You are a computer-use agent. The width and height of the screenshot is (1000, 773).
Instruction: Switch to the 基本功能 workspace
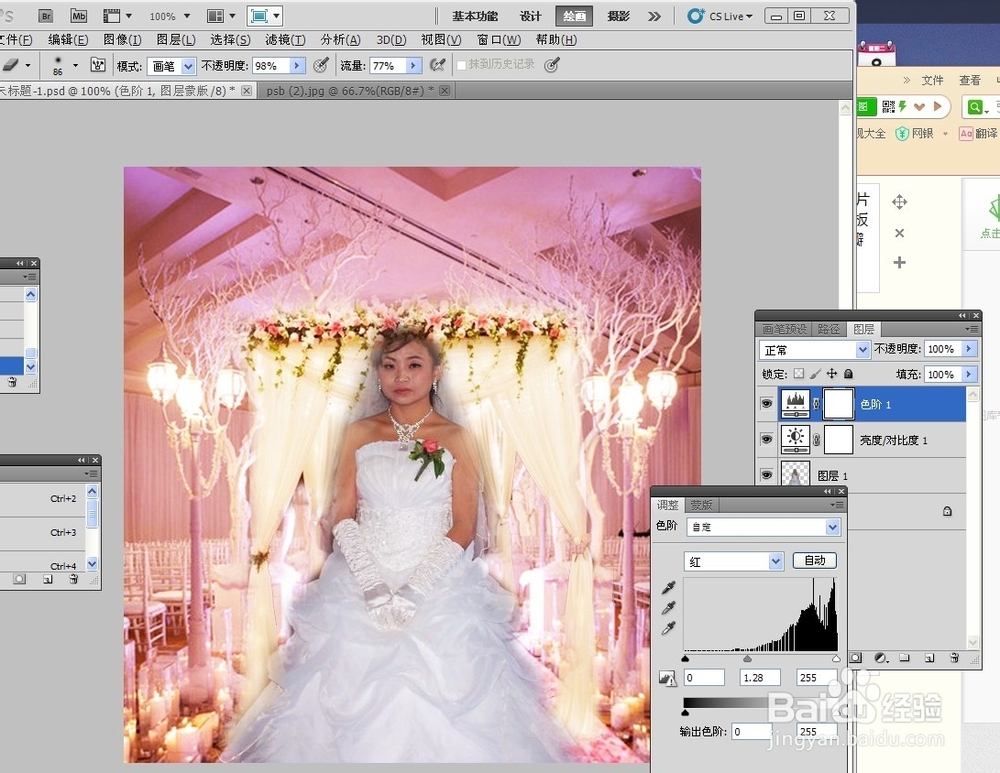(x=475, y=16)
